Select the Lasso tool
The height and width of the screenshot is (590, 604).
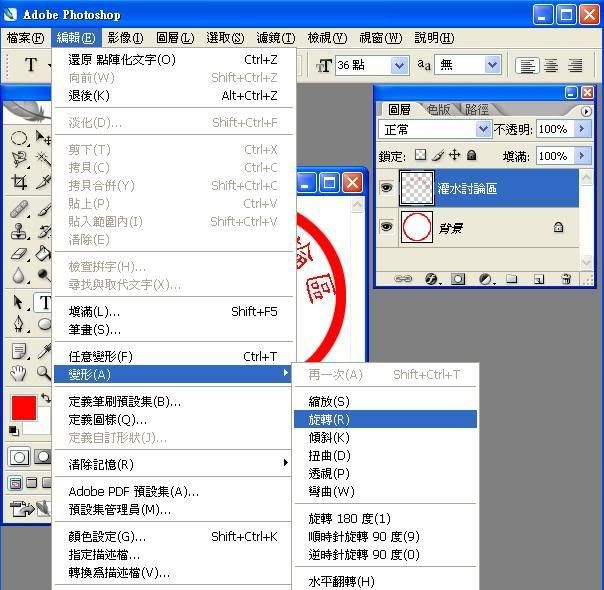pyautogui.click(x=19, y=159)
